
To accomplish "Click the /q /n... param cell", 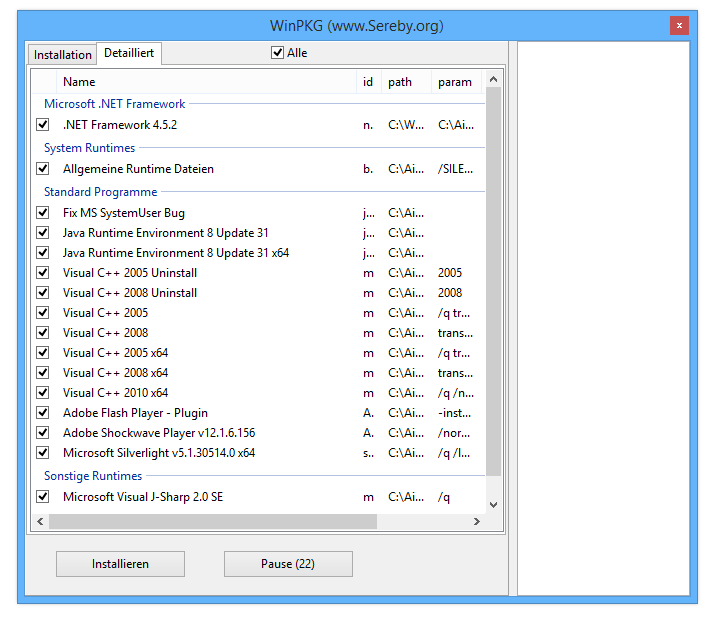I will click(456, 393).
